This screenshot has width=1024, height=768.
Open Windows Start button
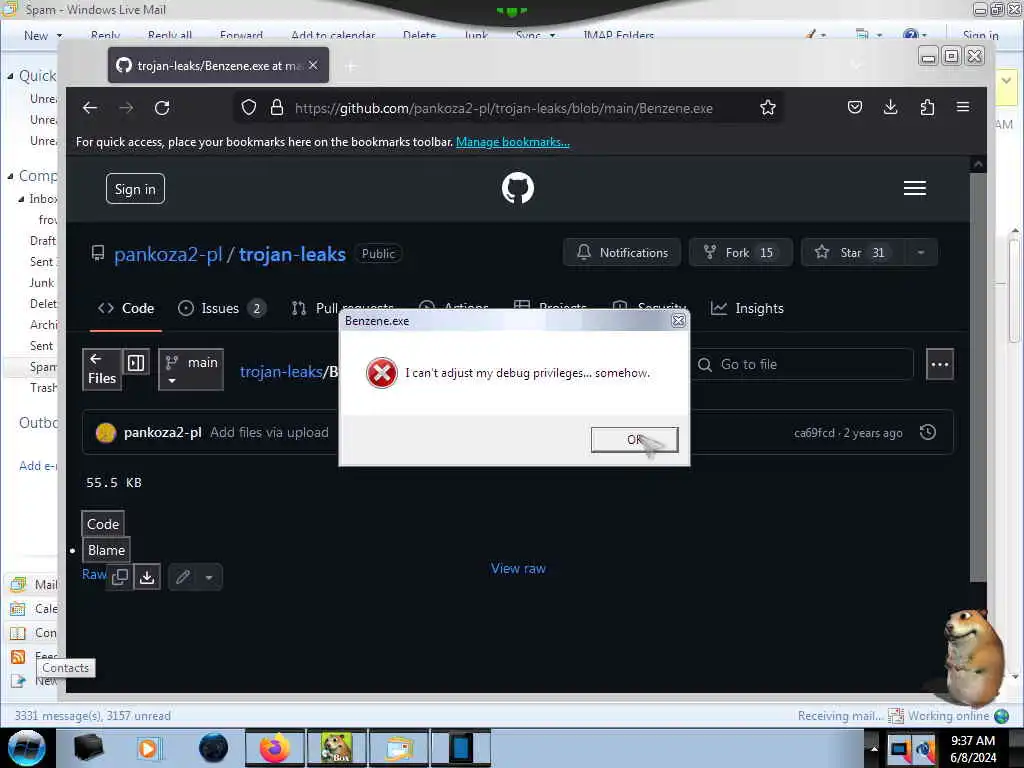click(26, 748)
